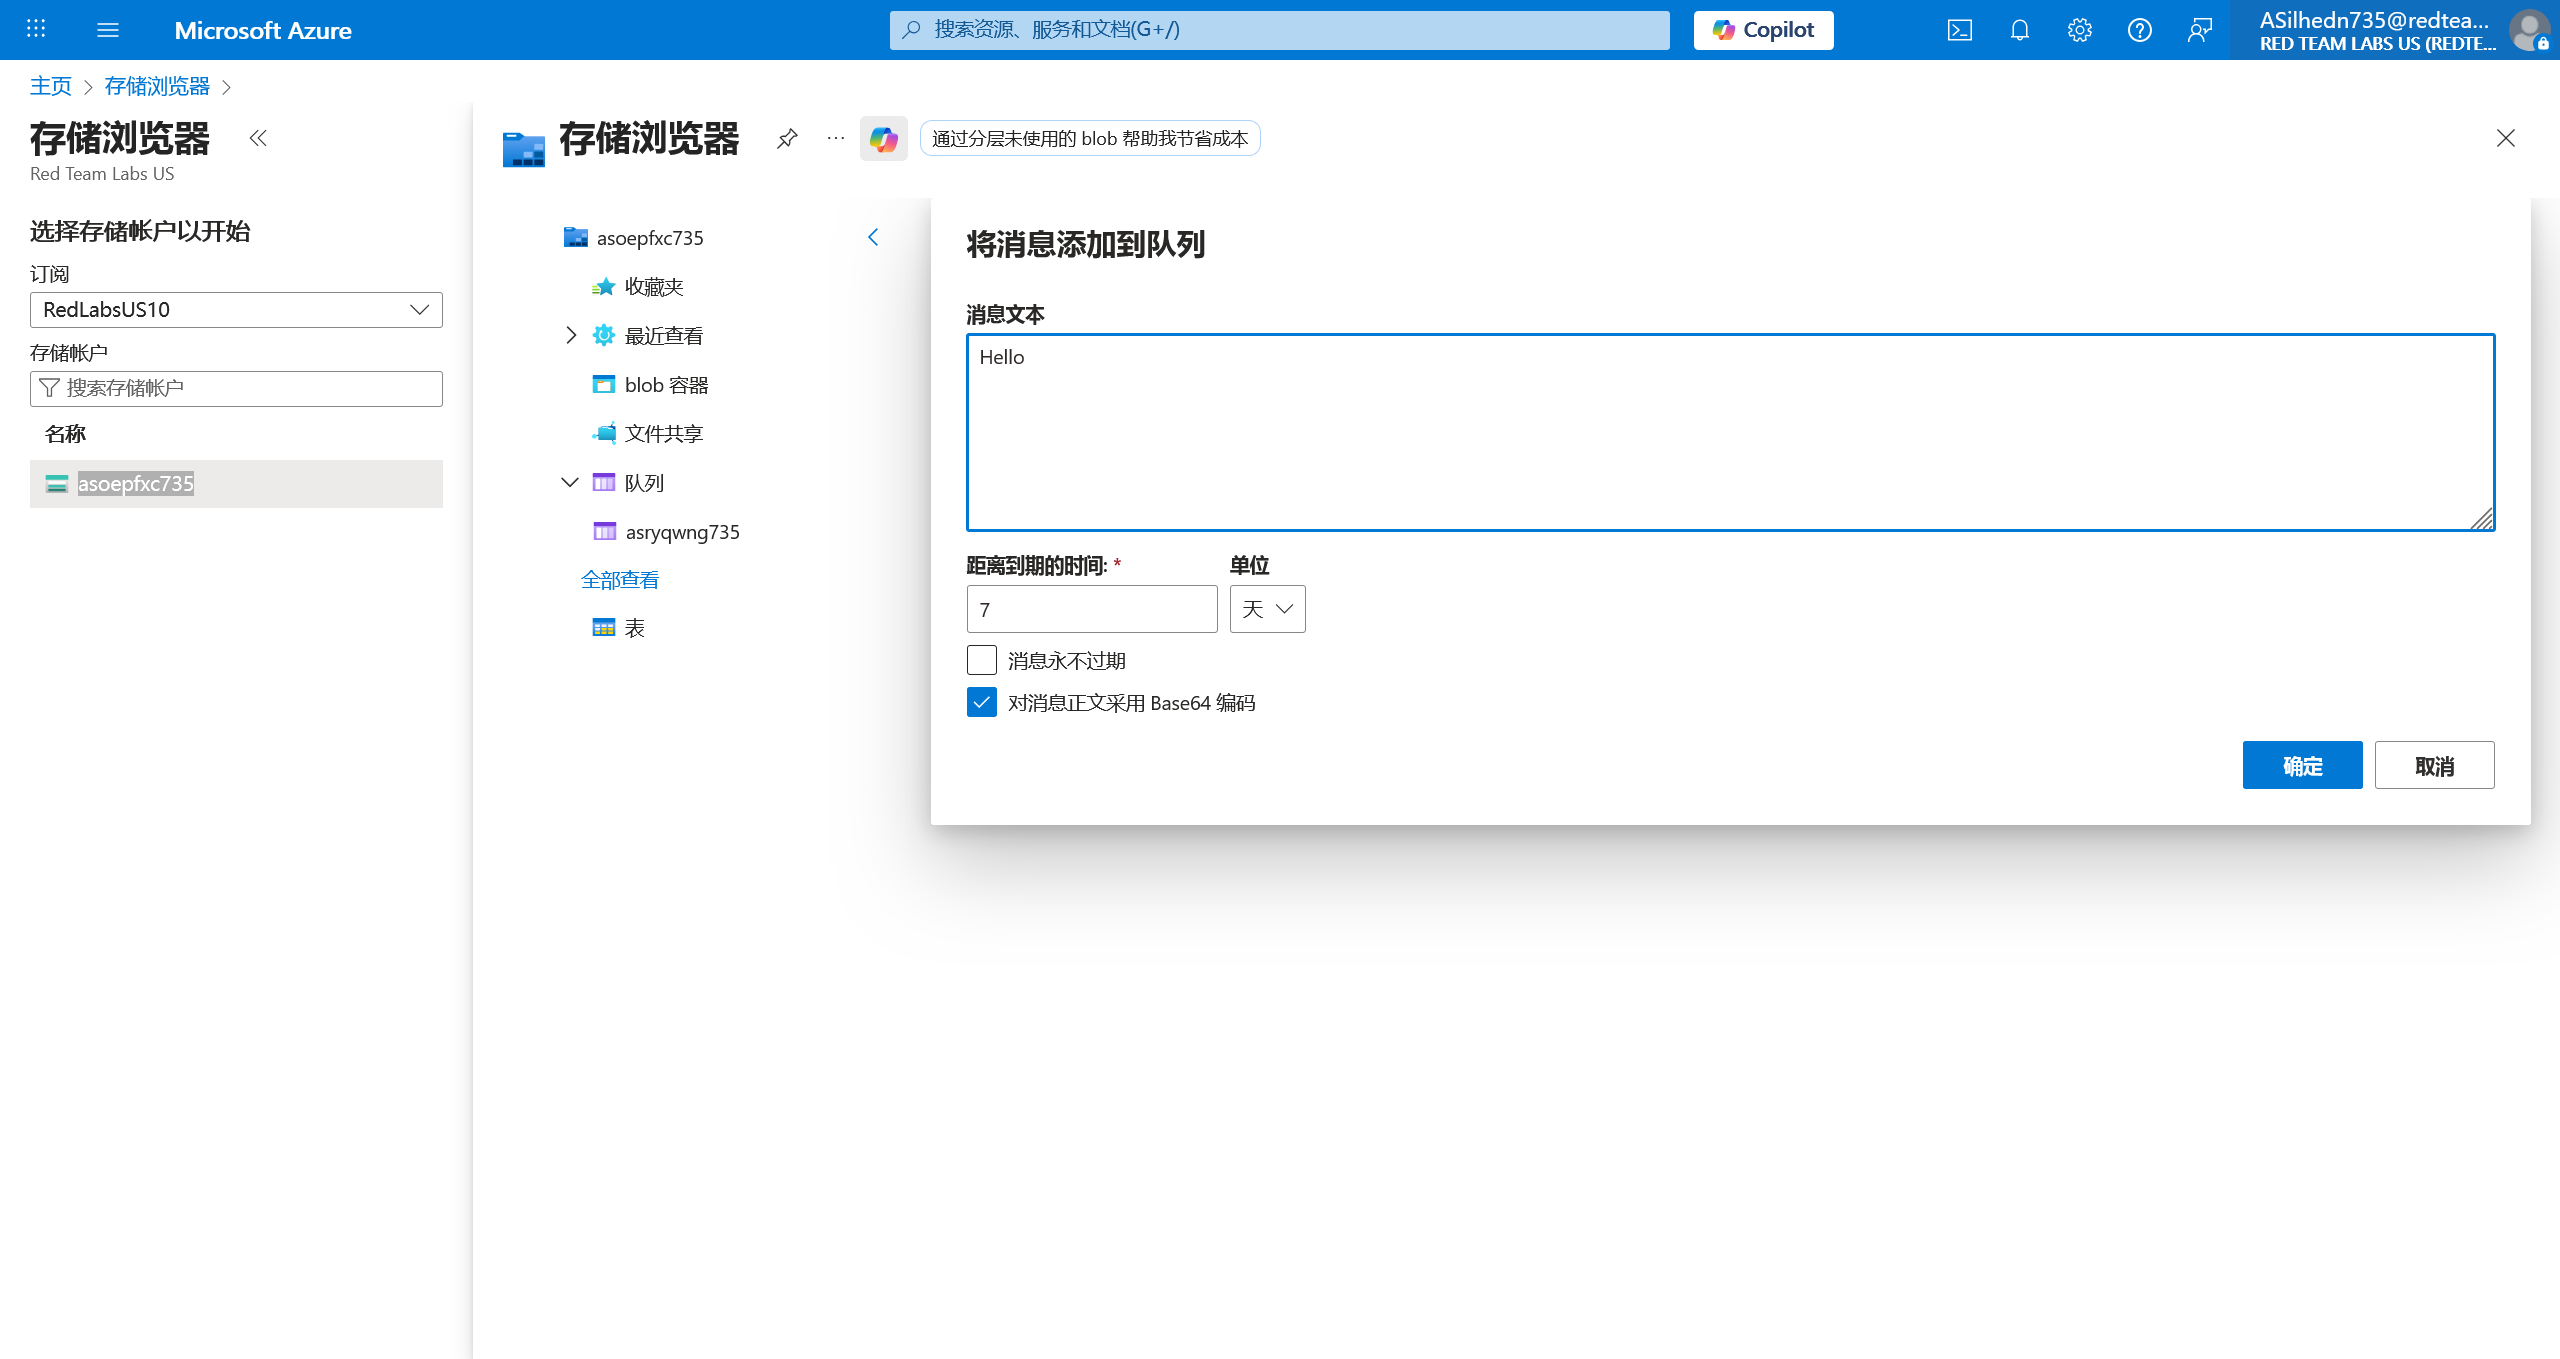Pin the storage browser blade
The image size is (2560, 1359).
click(787, 138)
